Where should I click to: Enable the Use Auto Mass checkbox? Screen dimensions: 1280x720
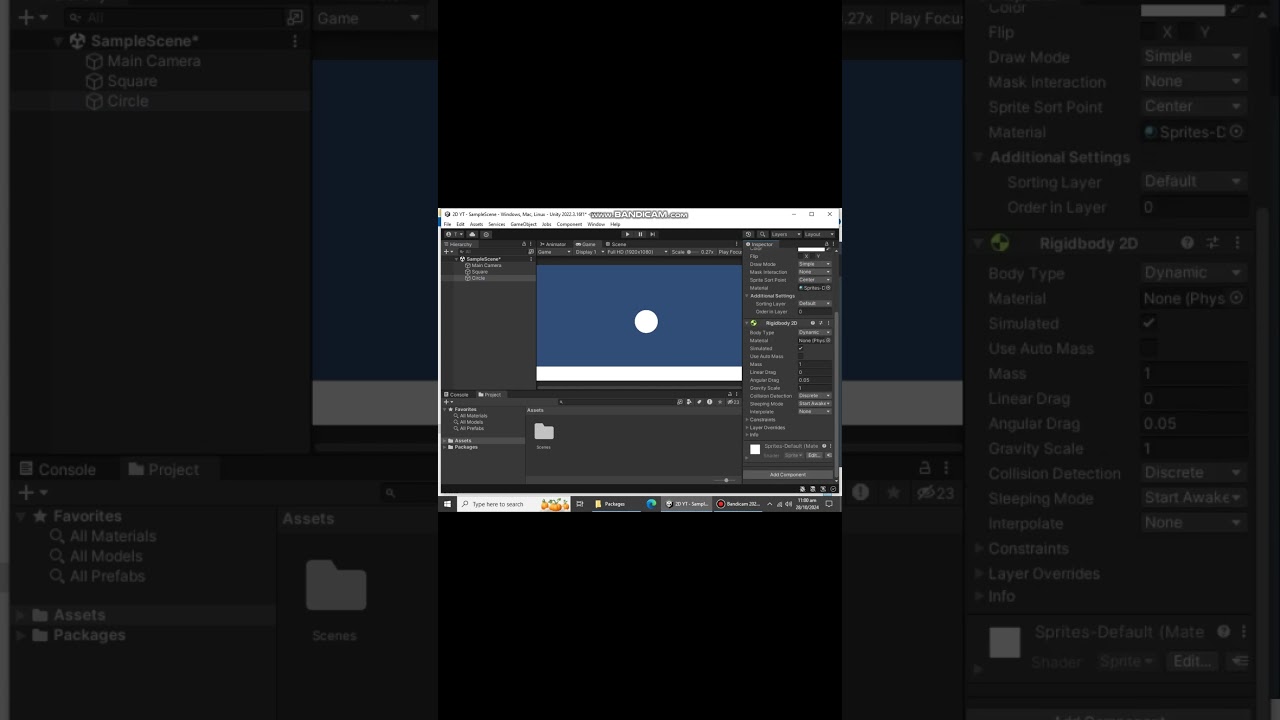(x=801, y=356)
